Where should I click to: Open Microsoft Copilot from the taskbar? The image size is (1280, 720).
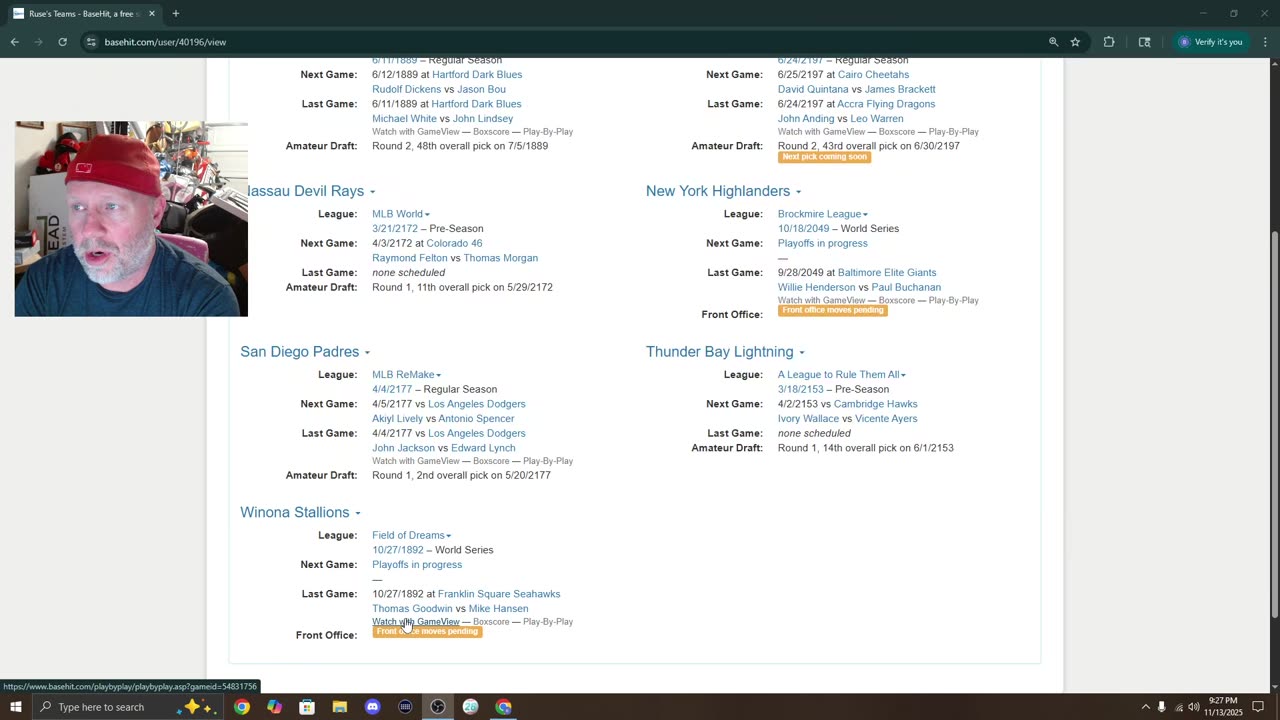point(274,707)
